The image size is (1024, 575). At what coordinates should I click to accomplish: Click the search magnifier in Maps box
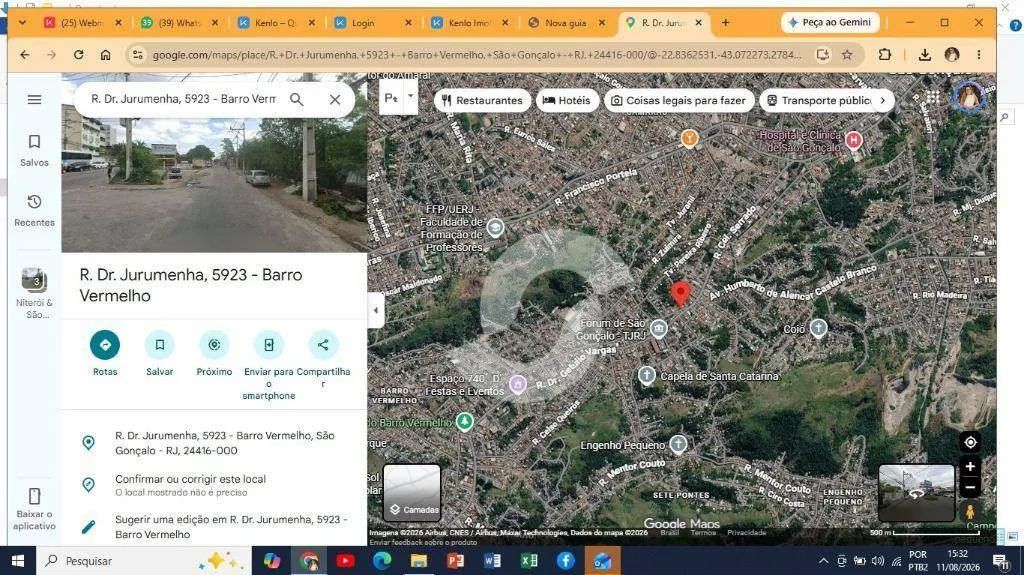click(x=296, y=99)
